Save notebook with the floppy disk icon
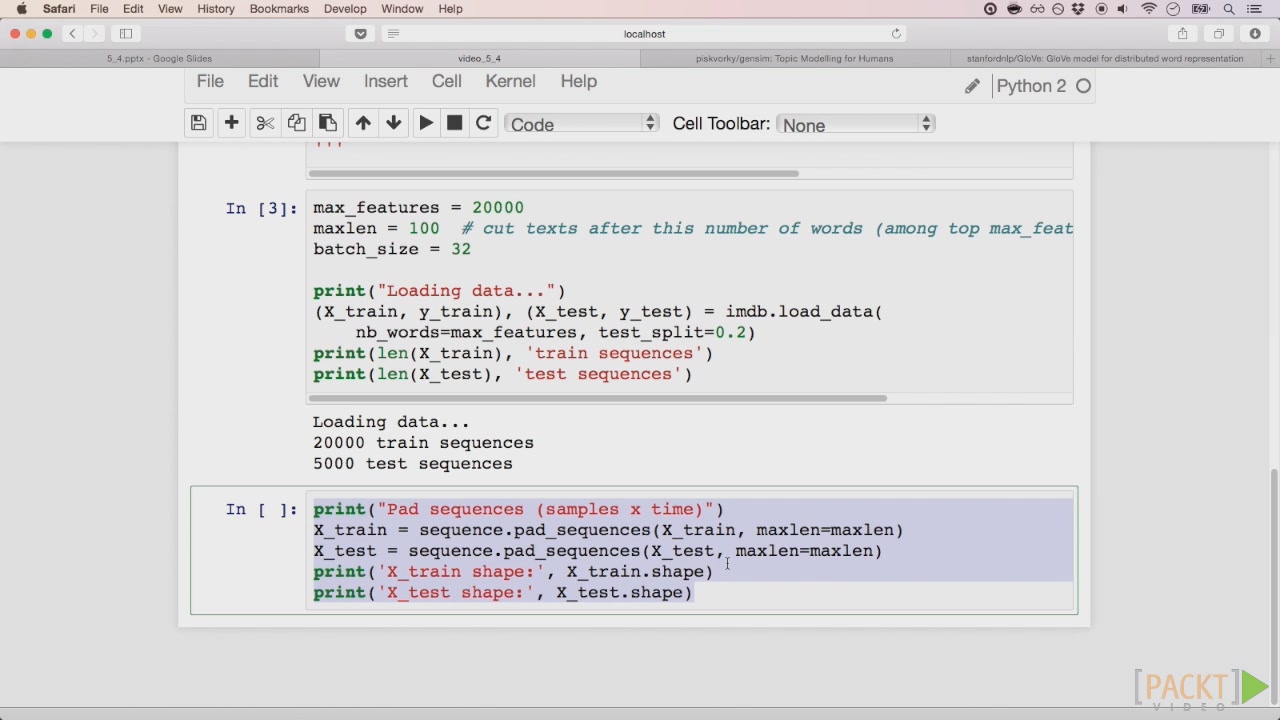Screen dimensions: 1280x720 tap(198, 123)
